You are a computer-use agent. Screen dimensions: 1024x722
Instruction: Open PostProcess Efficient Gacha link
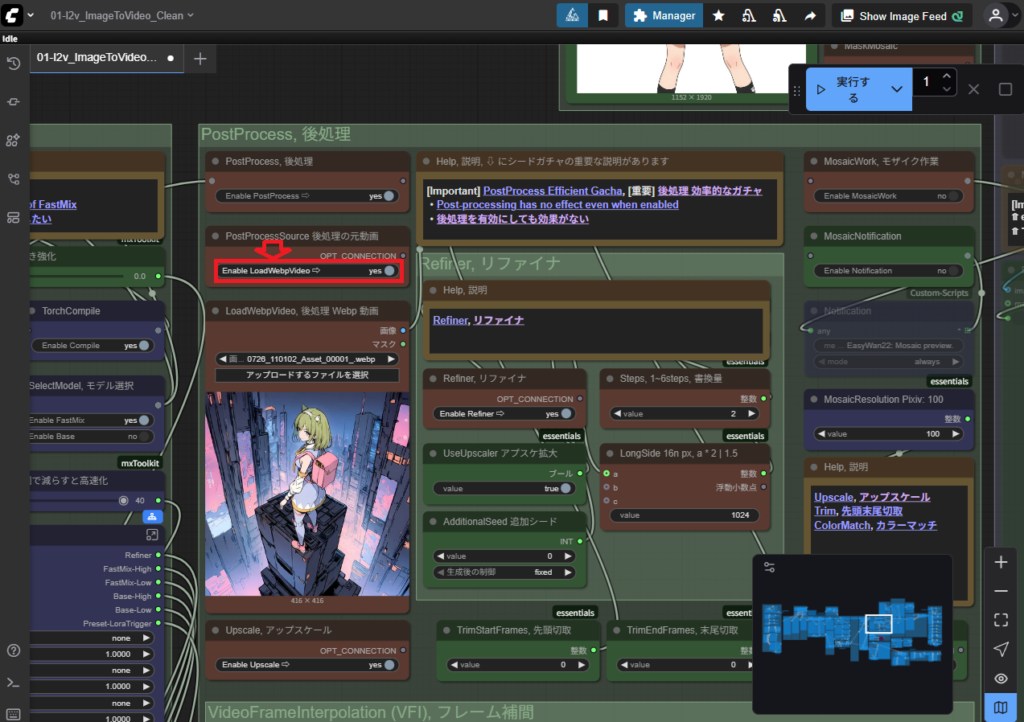tap(552, 191)
